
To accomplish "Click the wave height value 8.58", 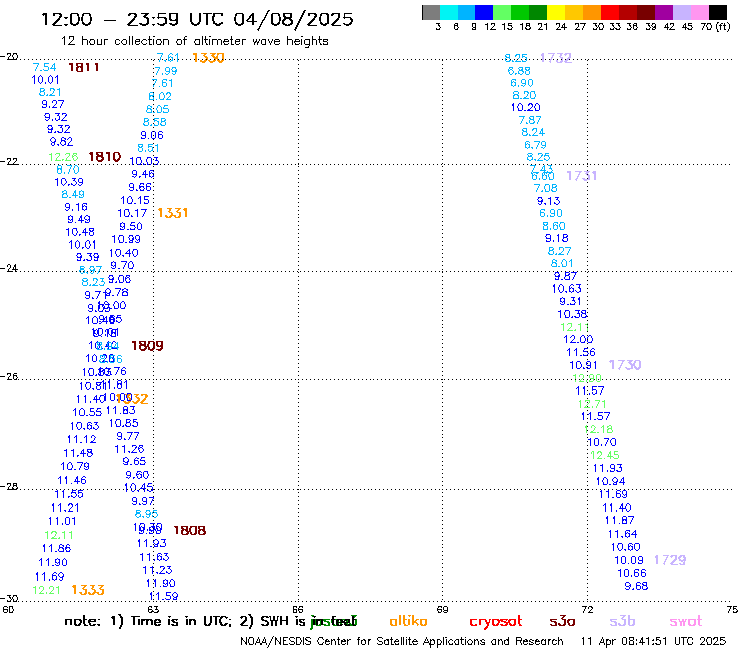I will tap(155, 122).
